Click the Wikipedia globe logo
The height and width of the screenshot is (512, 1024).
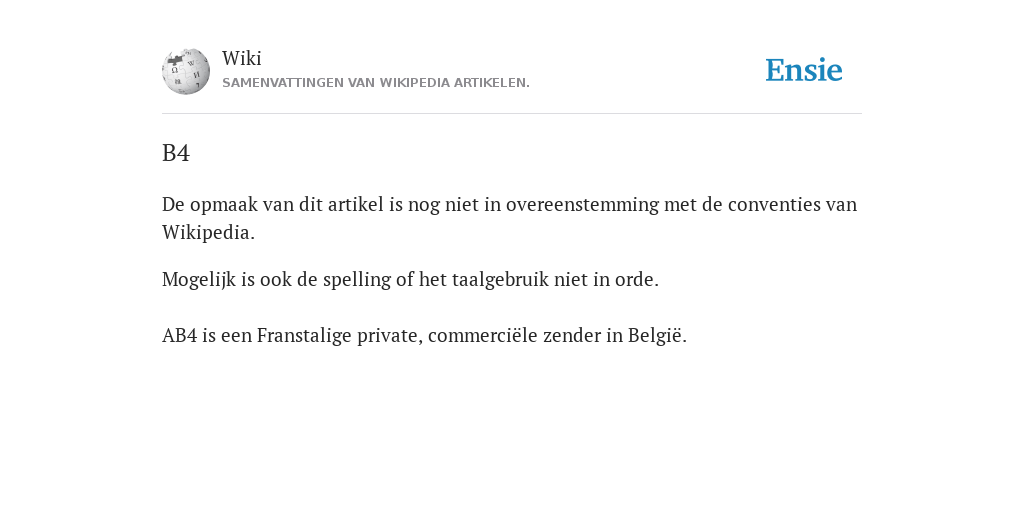click(x=186, y=71)
